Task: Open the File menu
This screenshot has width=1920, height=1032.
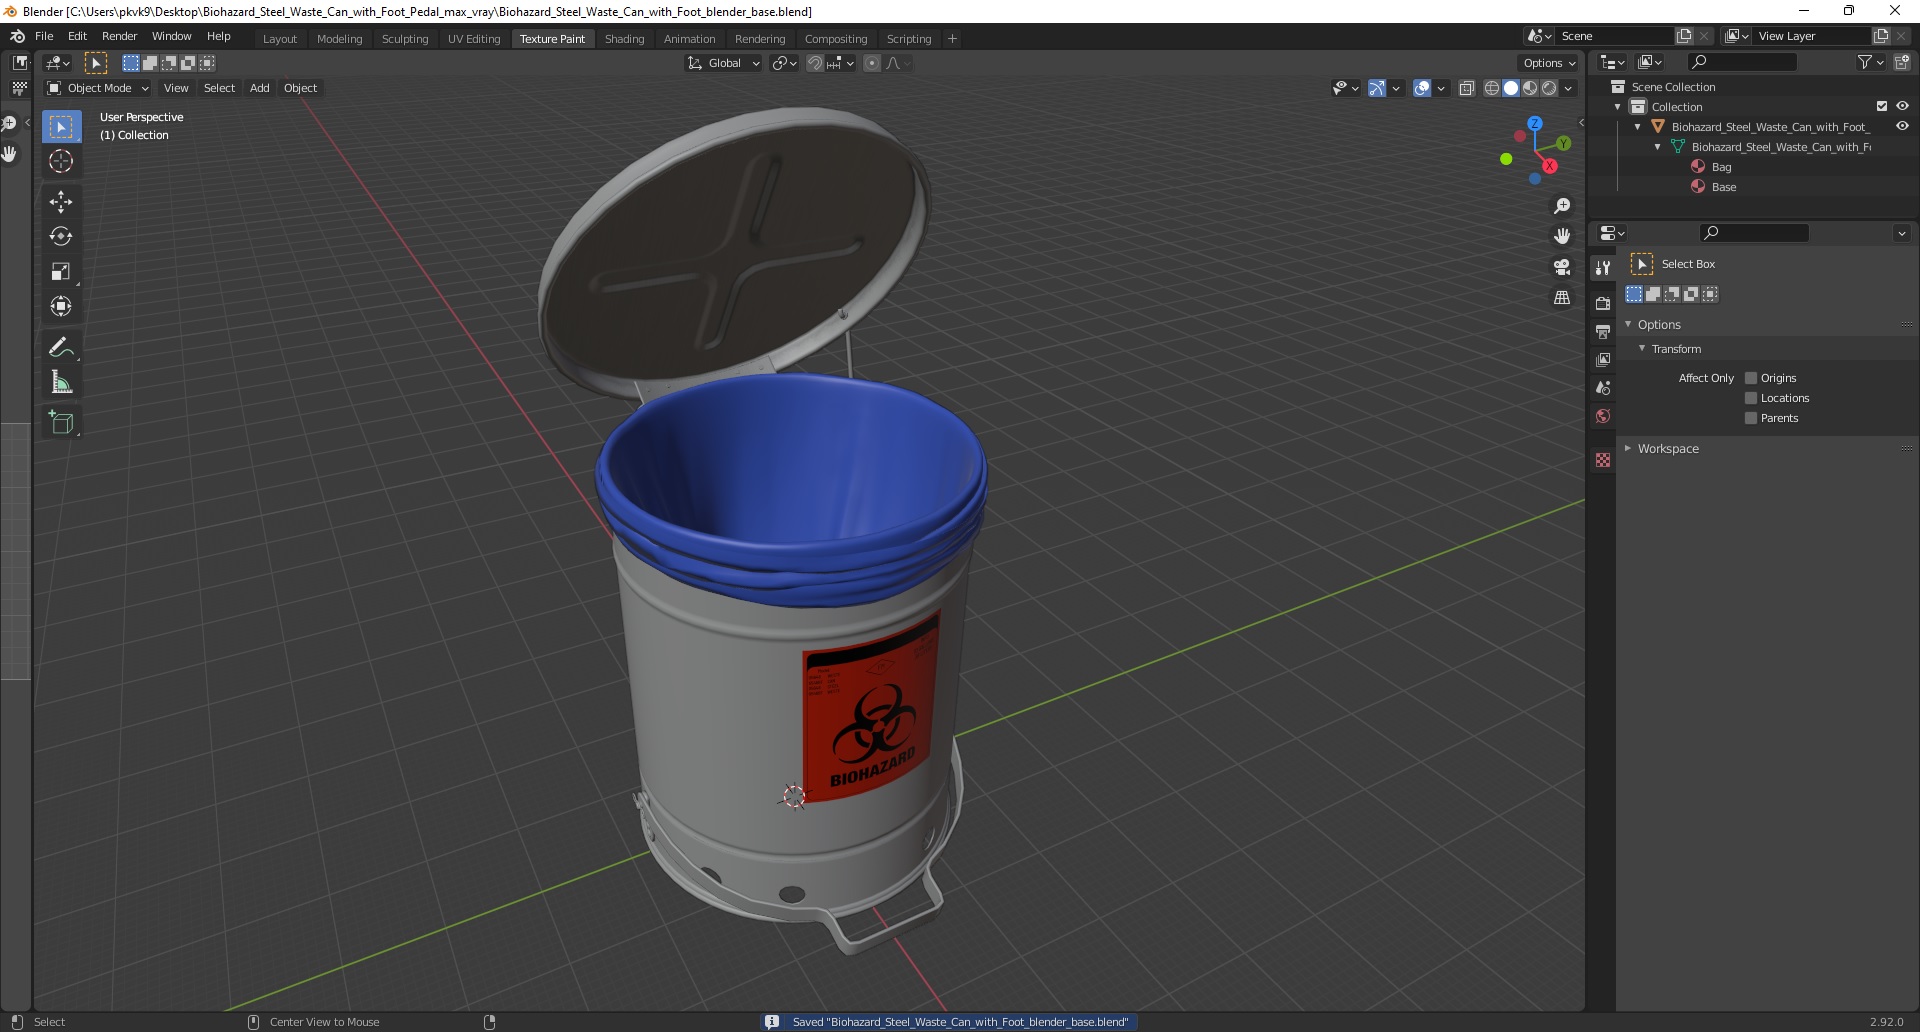Action: [44, 36]
